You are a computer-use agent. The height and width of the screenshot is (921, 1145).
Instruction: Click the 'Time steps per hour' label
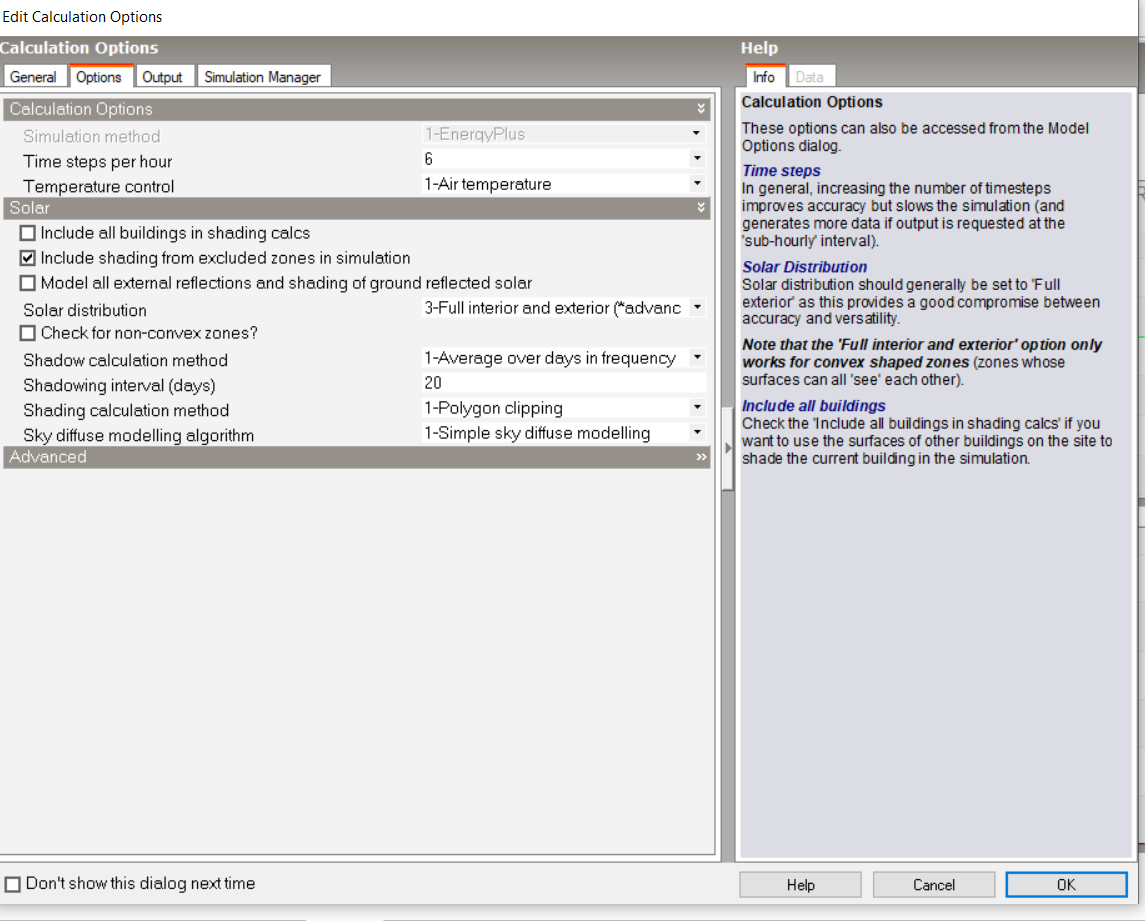98,161
